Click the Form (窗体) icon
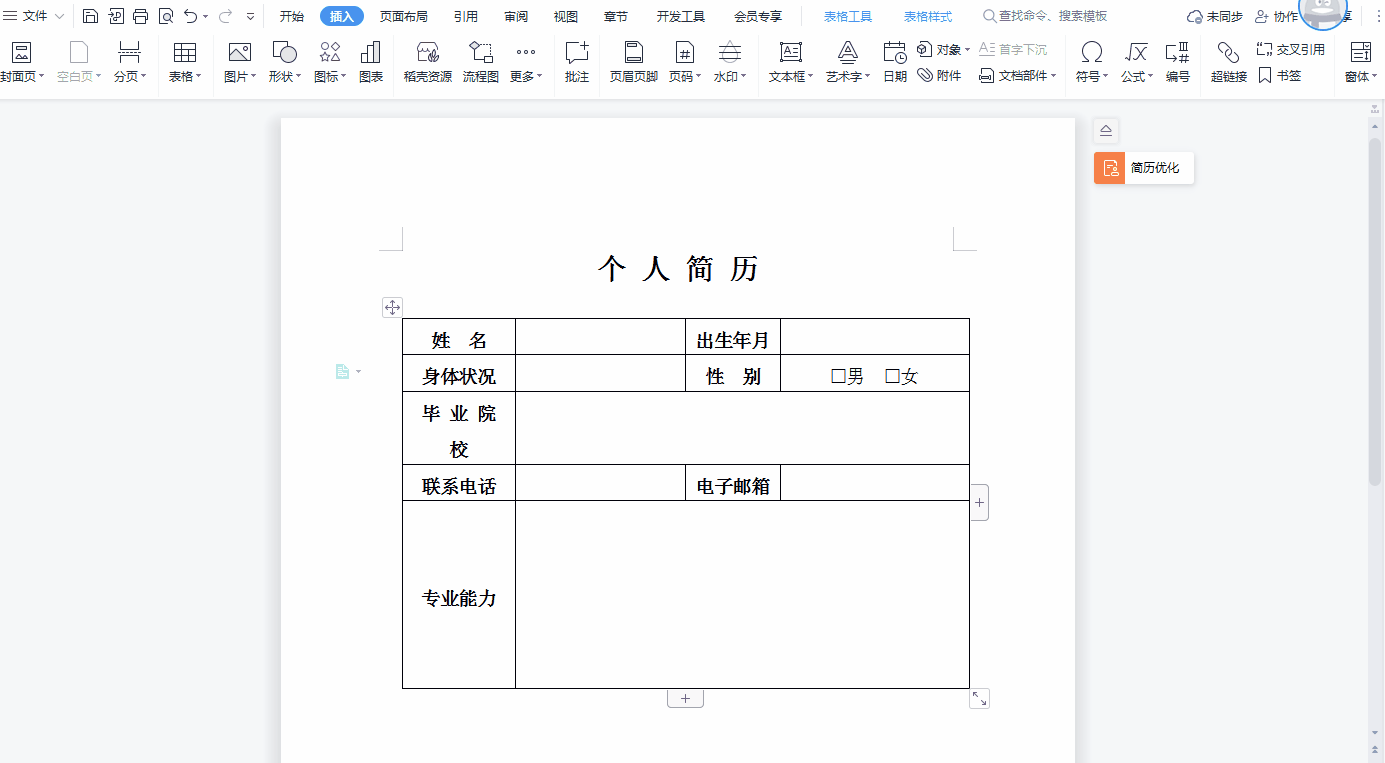This screenshot has width=1385, height=763. [x=1360, y=53]
